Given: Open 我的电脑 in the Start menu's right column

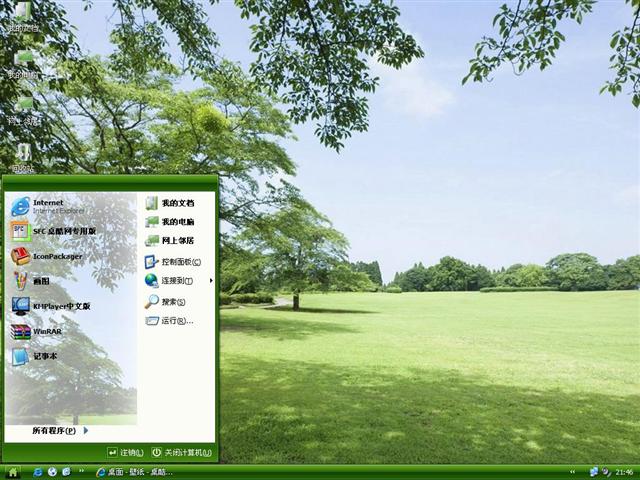Looking at the screenshot, I should [x=170, y=222].
